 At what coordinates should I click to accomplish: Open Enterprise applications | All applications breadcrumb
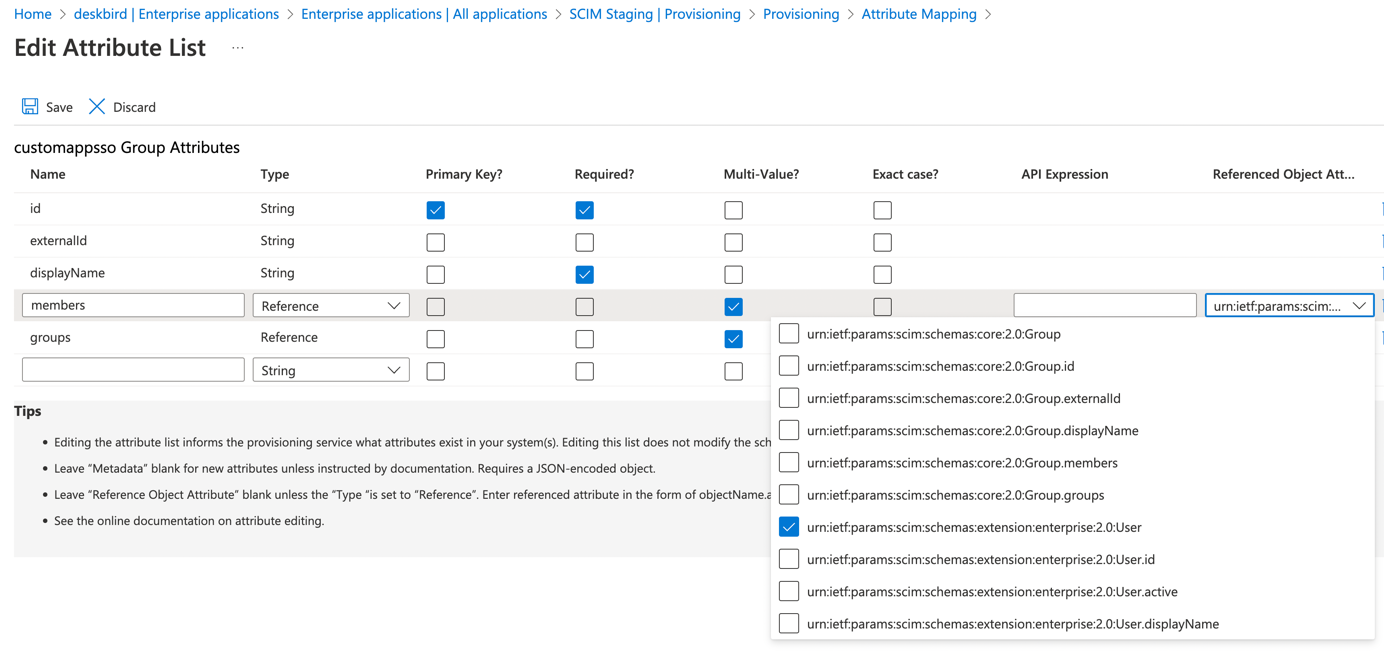pos(424,14)
